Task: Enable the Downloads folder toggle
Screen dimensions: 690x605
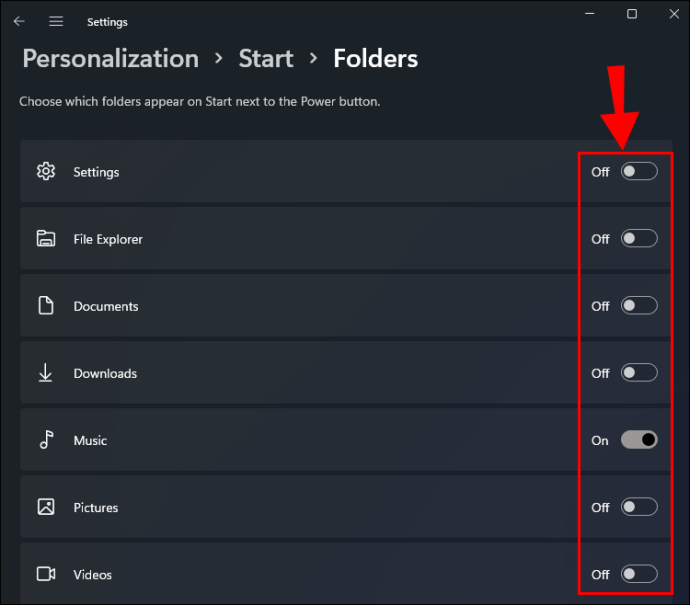Action: tap(639, 373)
